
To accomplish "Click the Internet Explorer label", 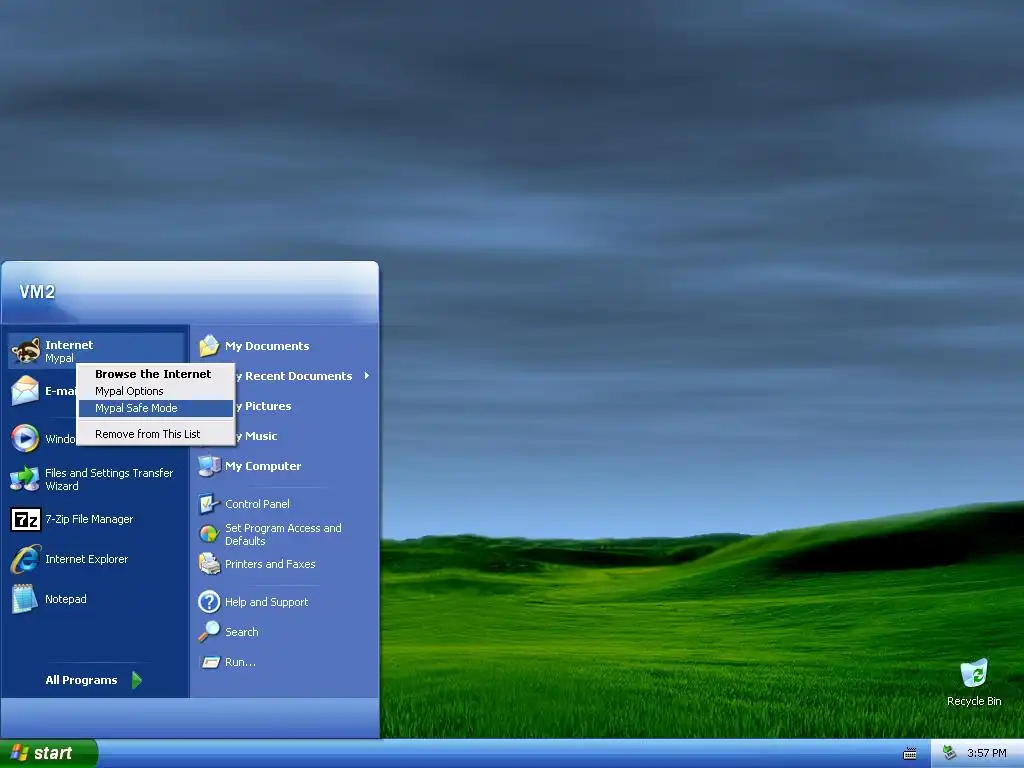I will 86,559.
